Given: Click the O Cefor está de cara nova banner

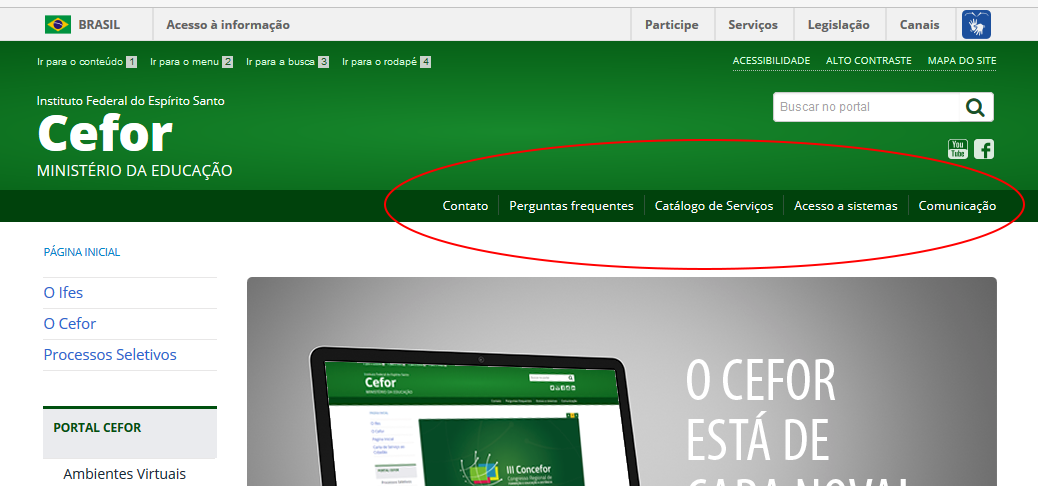Looking at the screenshot, I should [622, 381].
